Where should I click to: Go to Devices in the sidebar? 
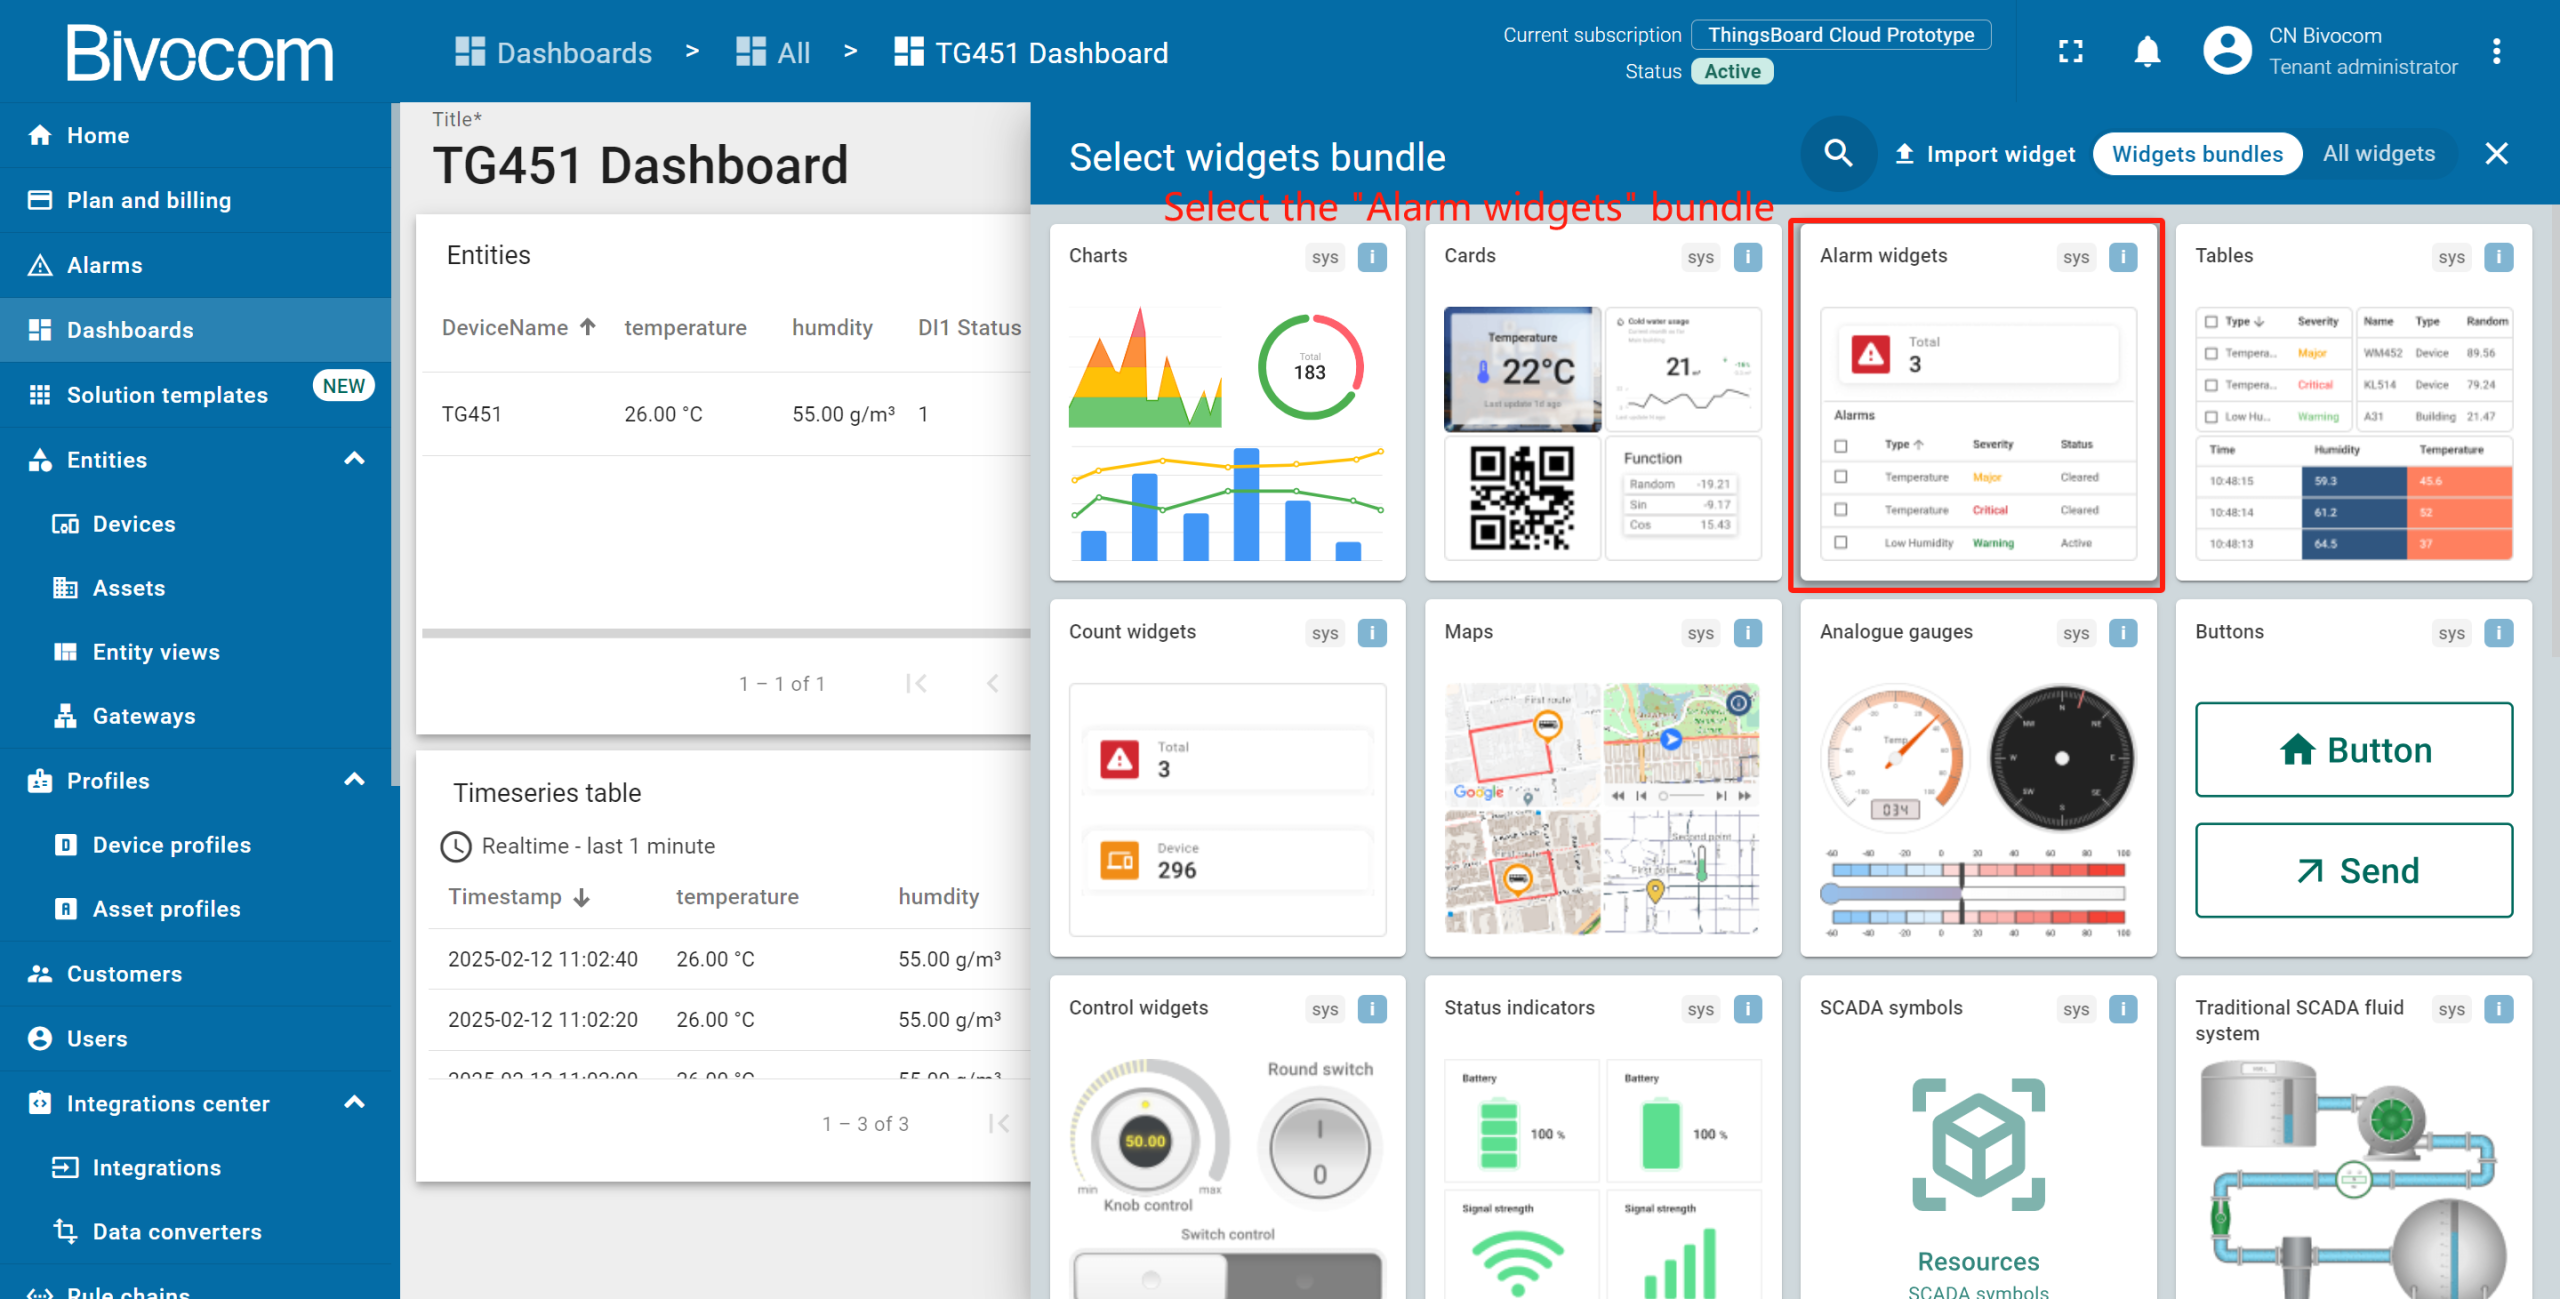click(x=133, y=524)
